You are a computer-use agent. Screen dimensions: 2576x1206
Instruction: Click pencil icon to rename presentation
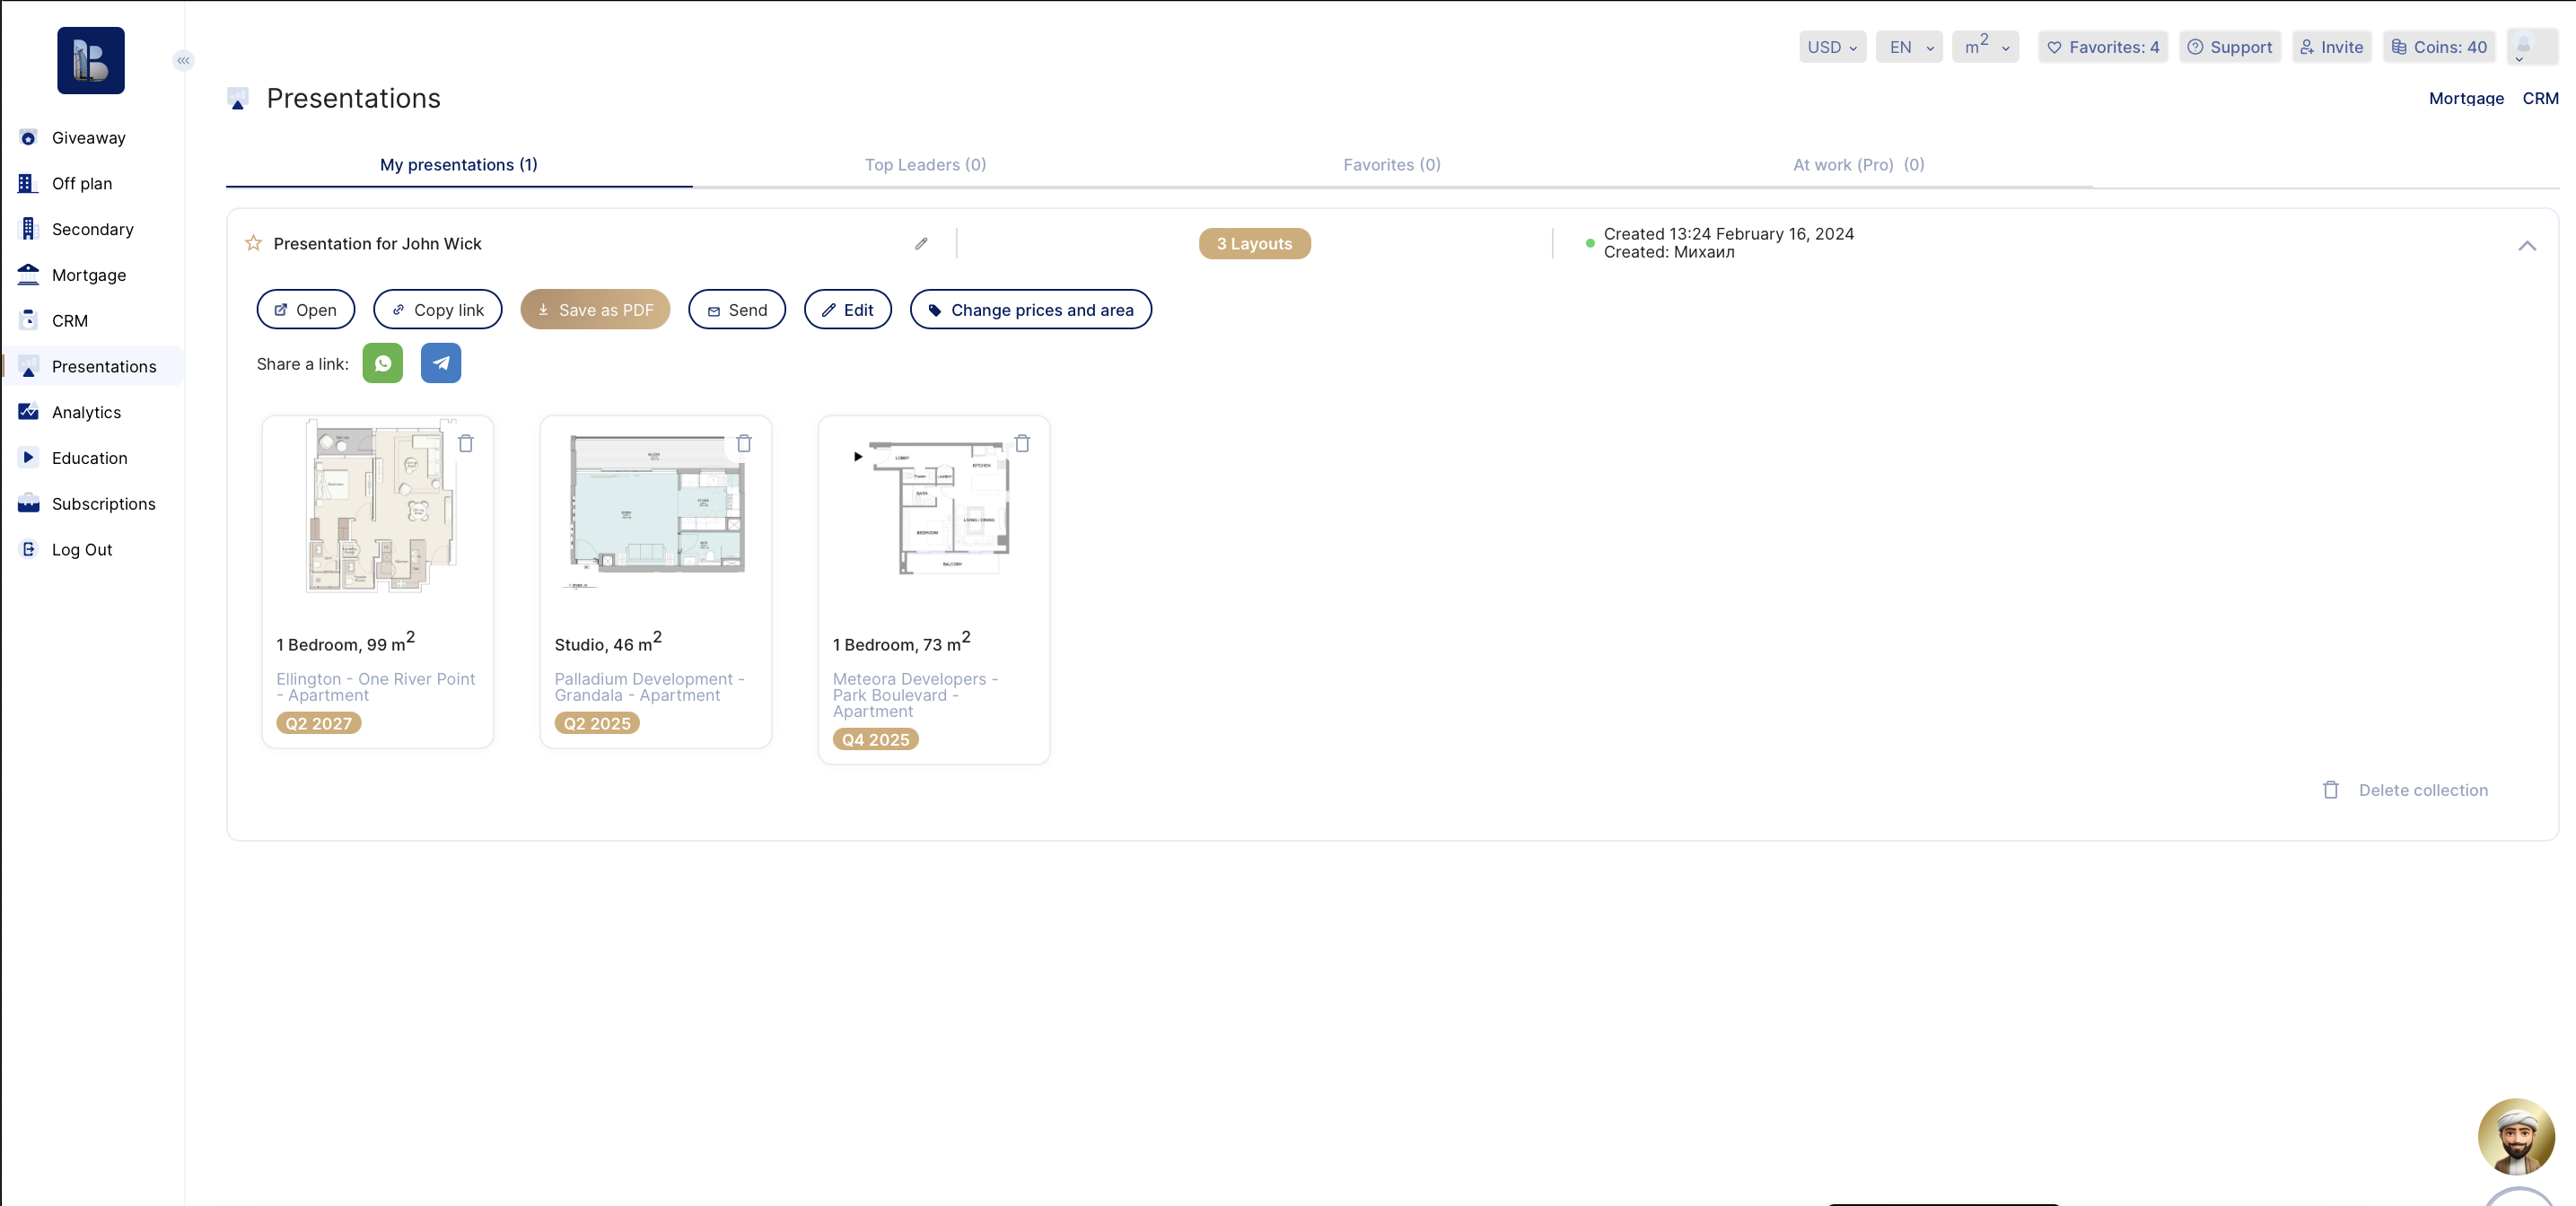pos(921,243)
